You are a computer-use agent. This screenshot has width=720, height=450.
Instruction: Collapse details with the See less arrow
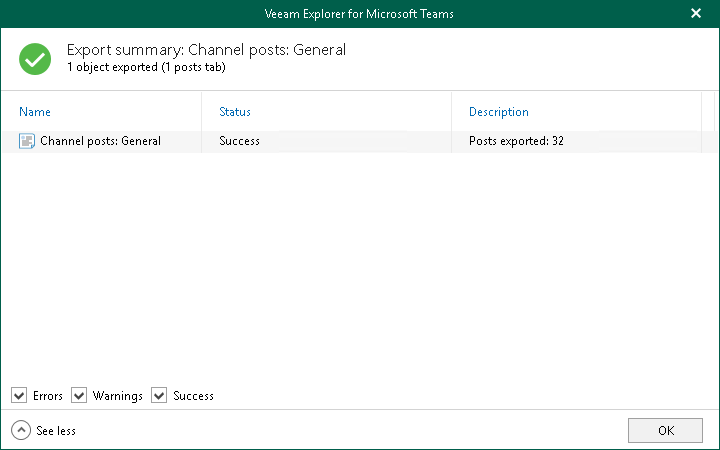(21, 430)
